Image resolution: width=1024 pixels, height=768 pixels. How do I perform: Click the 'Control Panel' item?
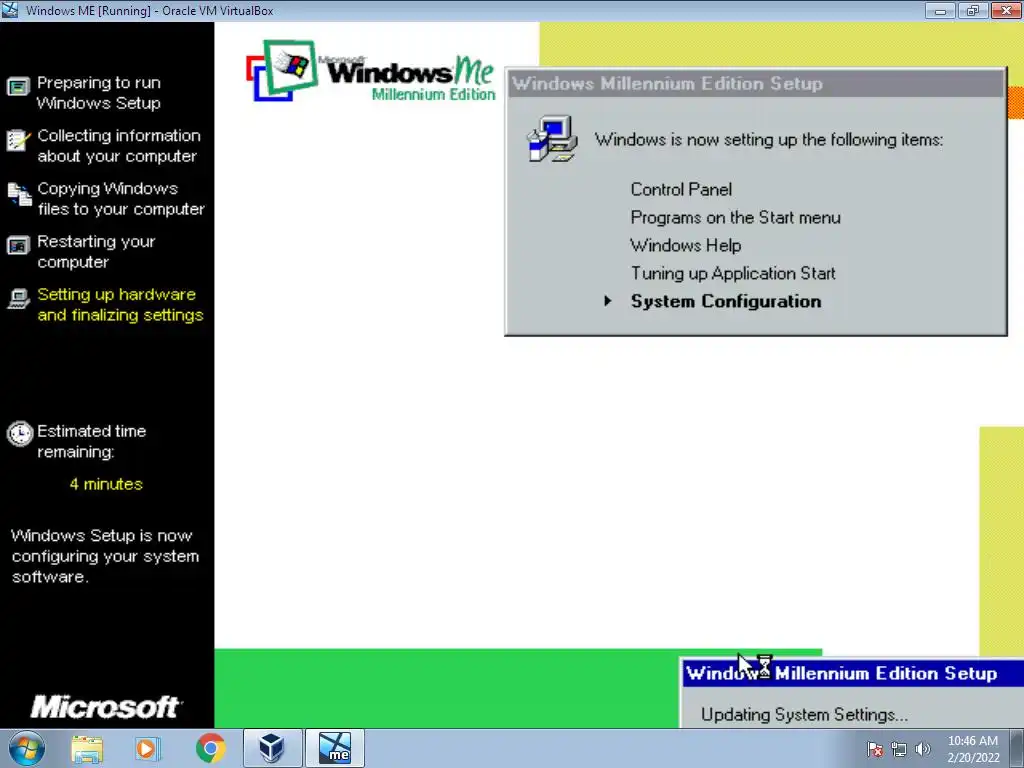tap(681, 189)
